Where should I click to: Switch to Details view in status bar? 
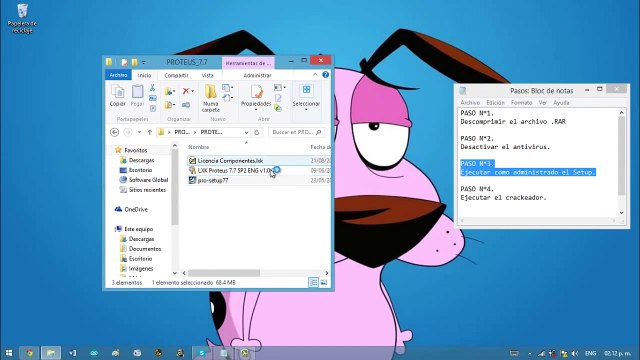pyautogui.click(x=313, y=282)
